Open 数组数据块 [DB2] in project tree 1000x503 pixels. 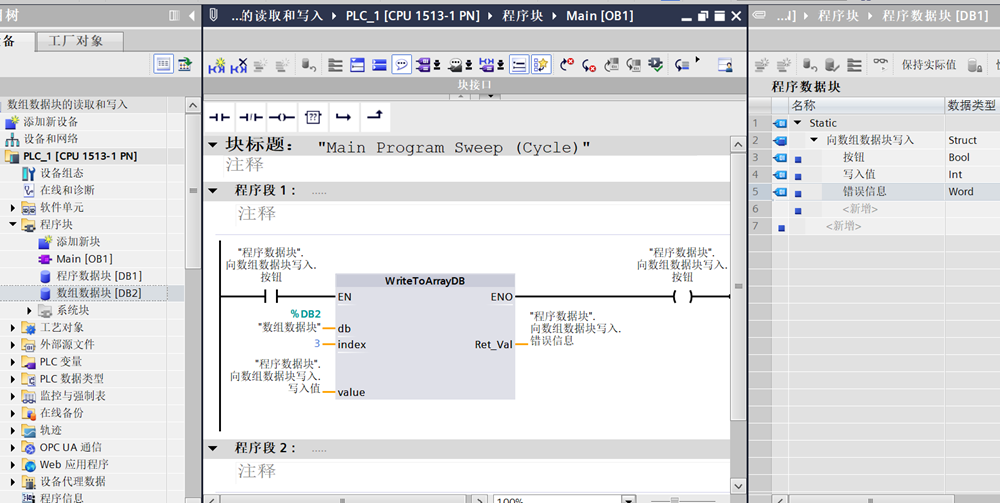(98, 293)
